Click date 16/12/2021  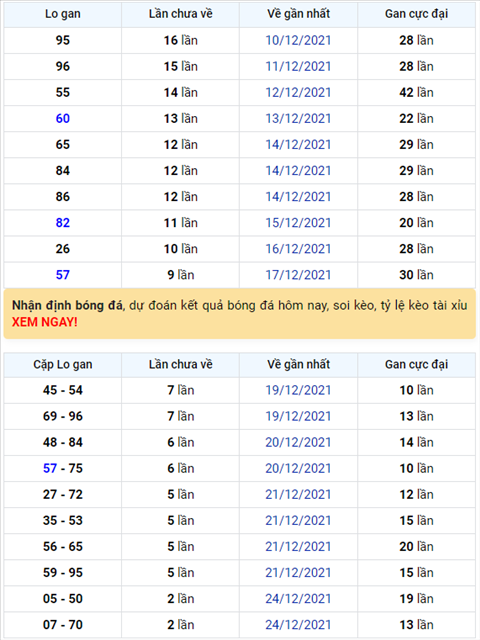298,249
